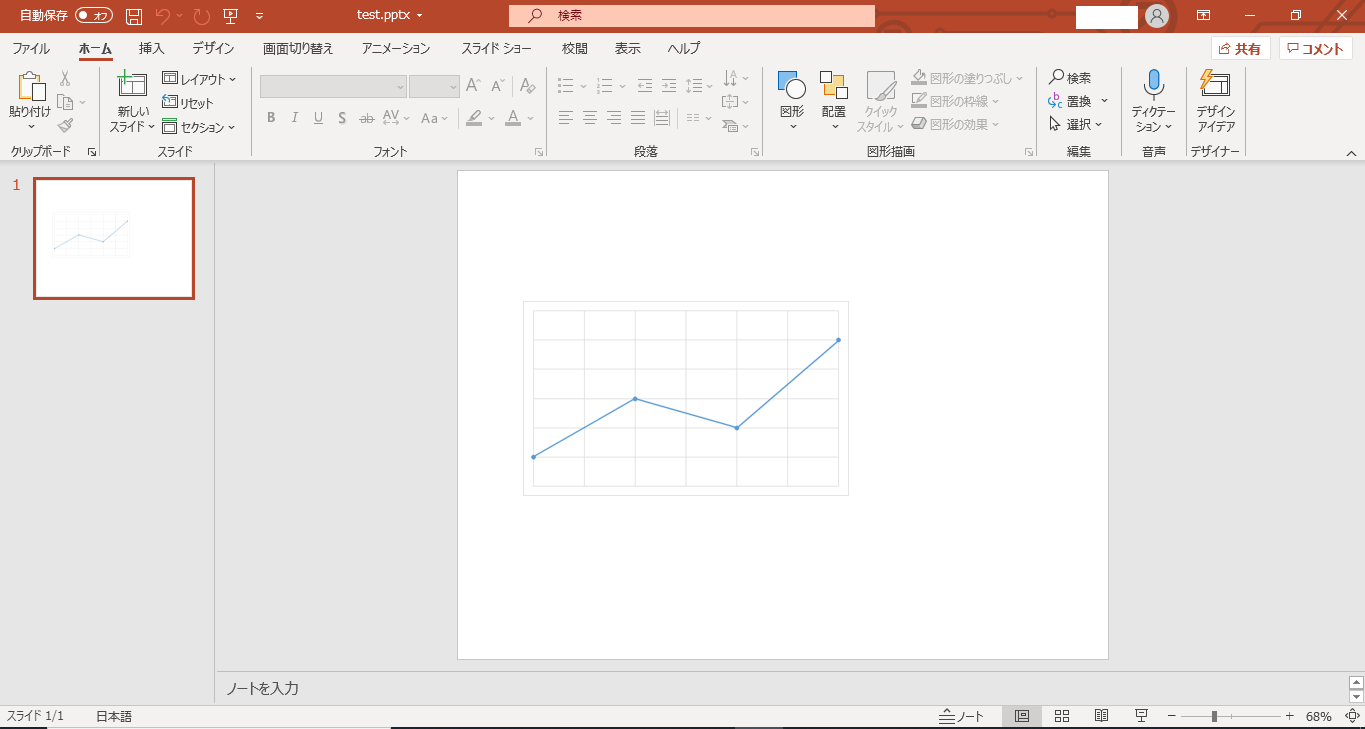Switch to Reading view icon
1365x729 pixels.
click(x=1101, y=716)
